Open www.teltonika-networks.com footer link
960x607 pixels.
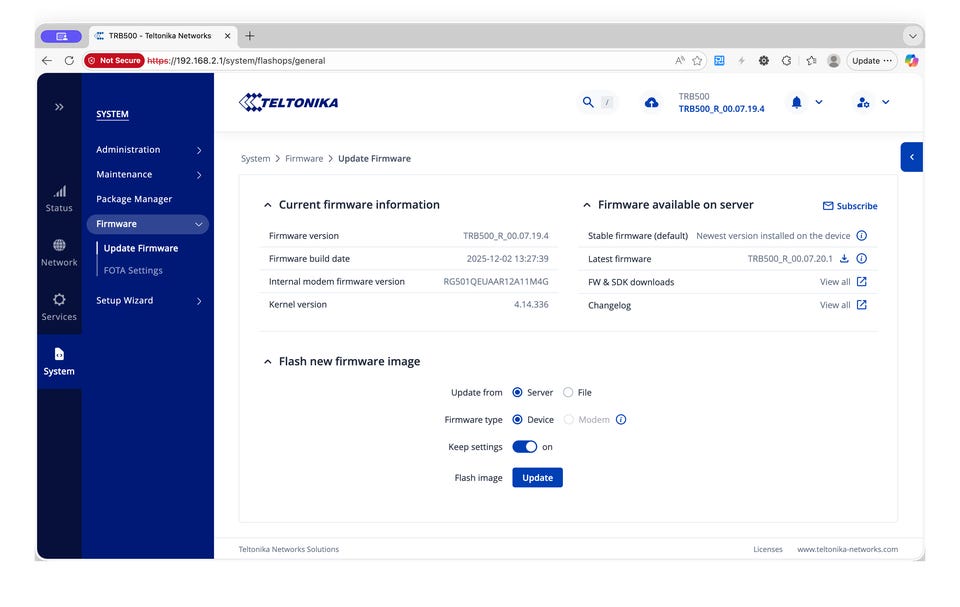[847, 549]
